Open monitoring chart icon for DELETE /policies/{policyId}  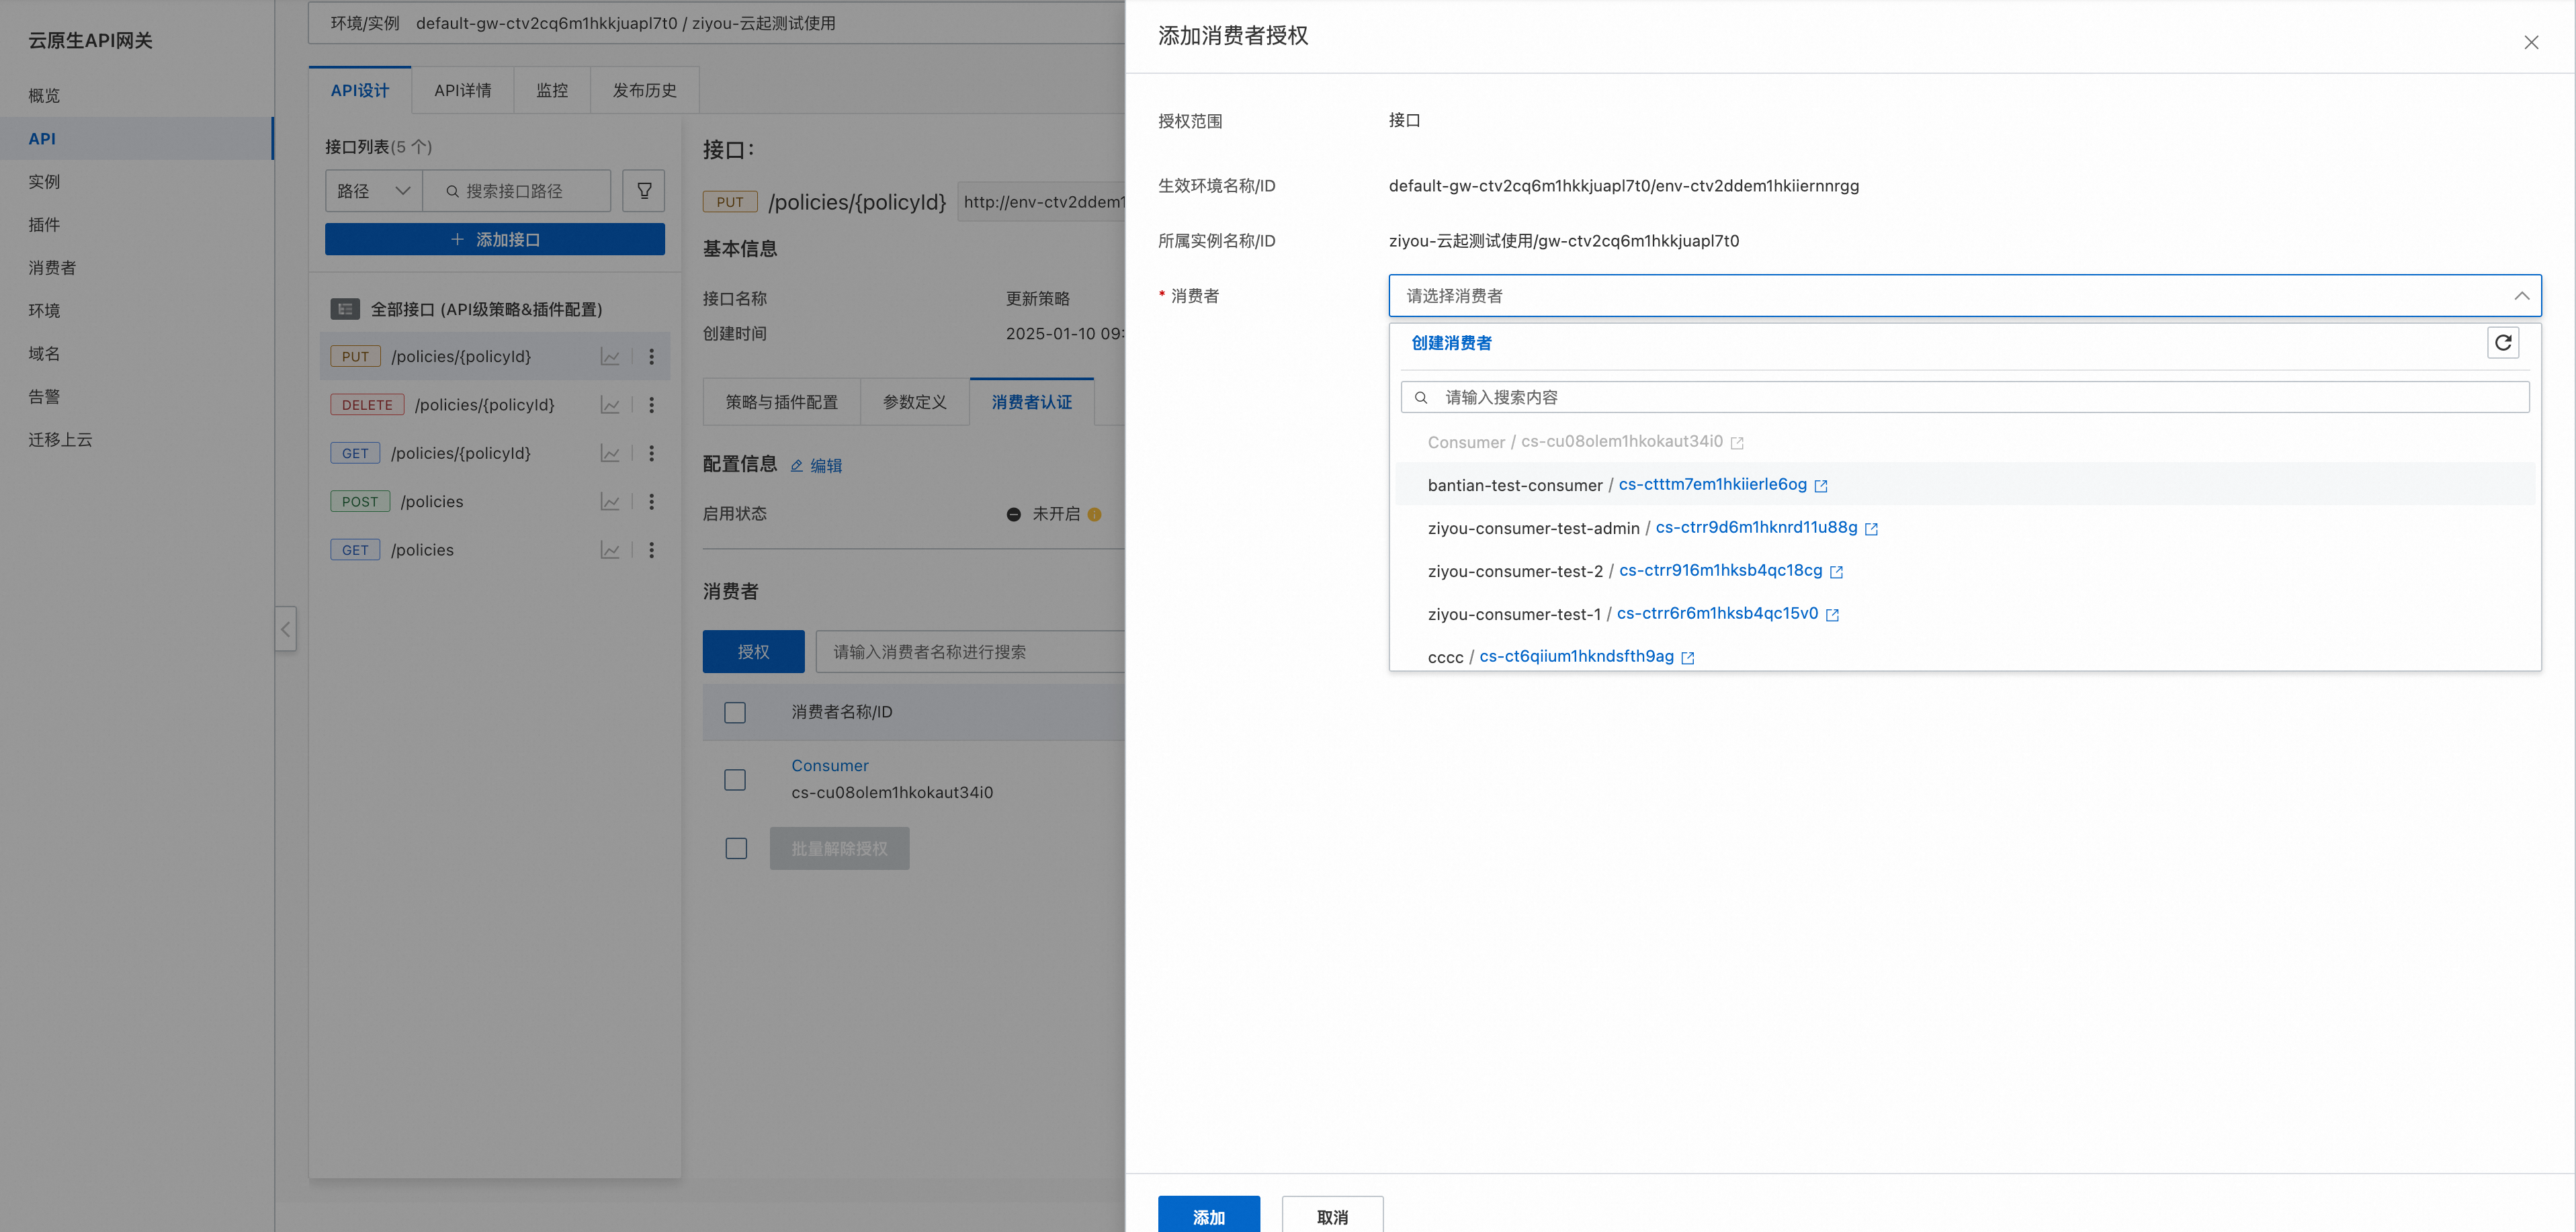609,405
